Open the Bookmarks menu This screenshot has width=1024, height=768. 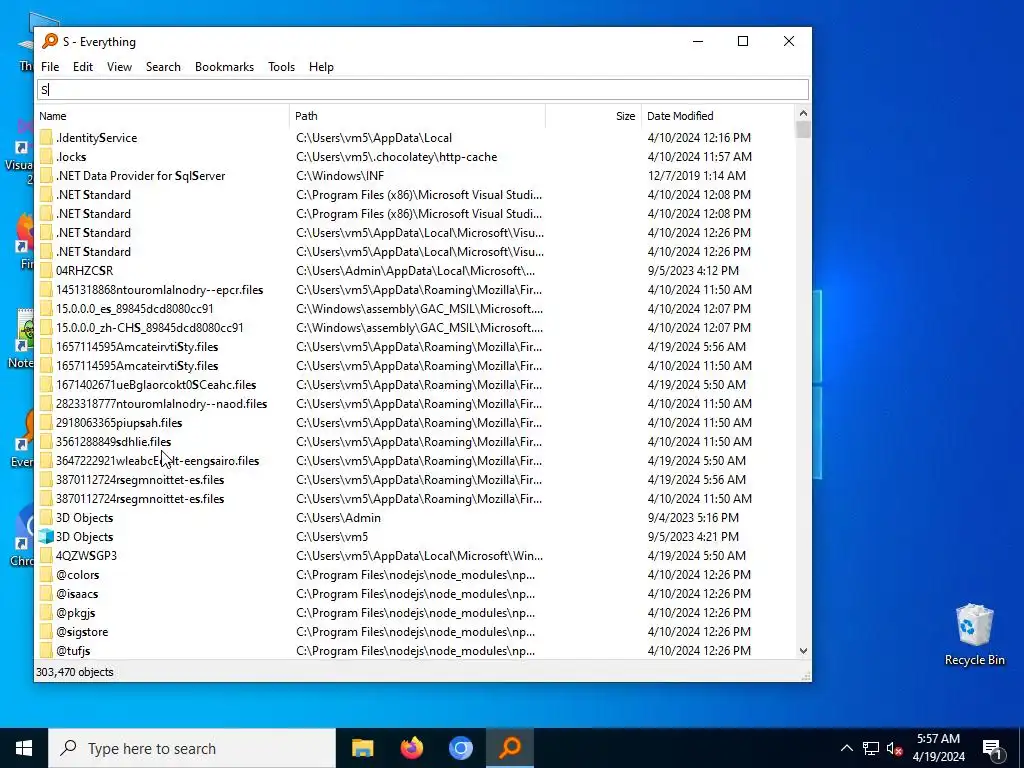coord(224,67)
